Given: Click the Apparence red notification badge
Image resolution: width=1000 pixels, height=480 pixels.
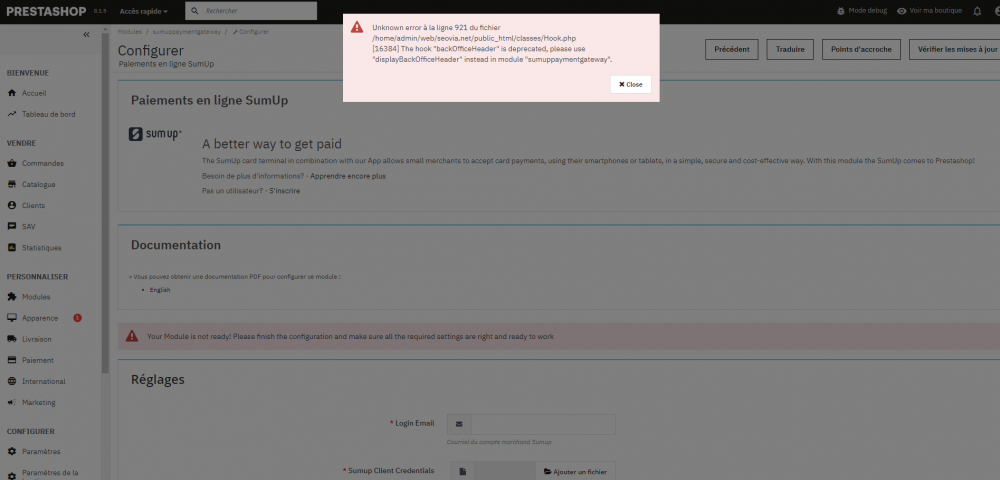Looking at the screenshot, I should point(77,318).
